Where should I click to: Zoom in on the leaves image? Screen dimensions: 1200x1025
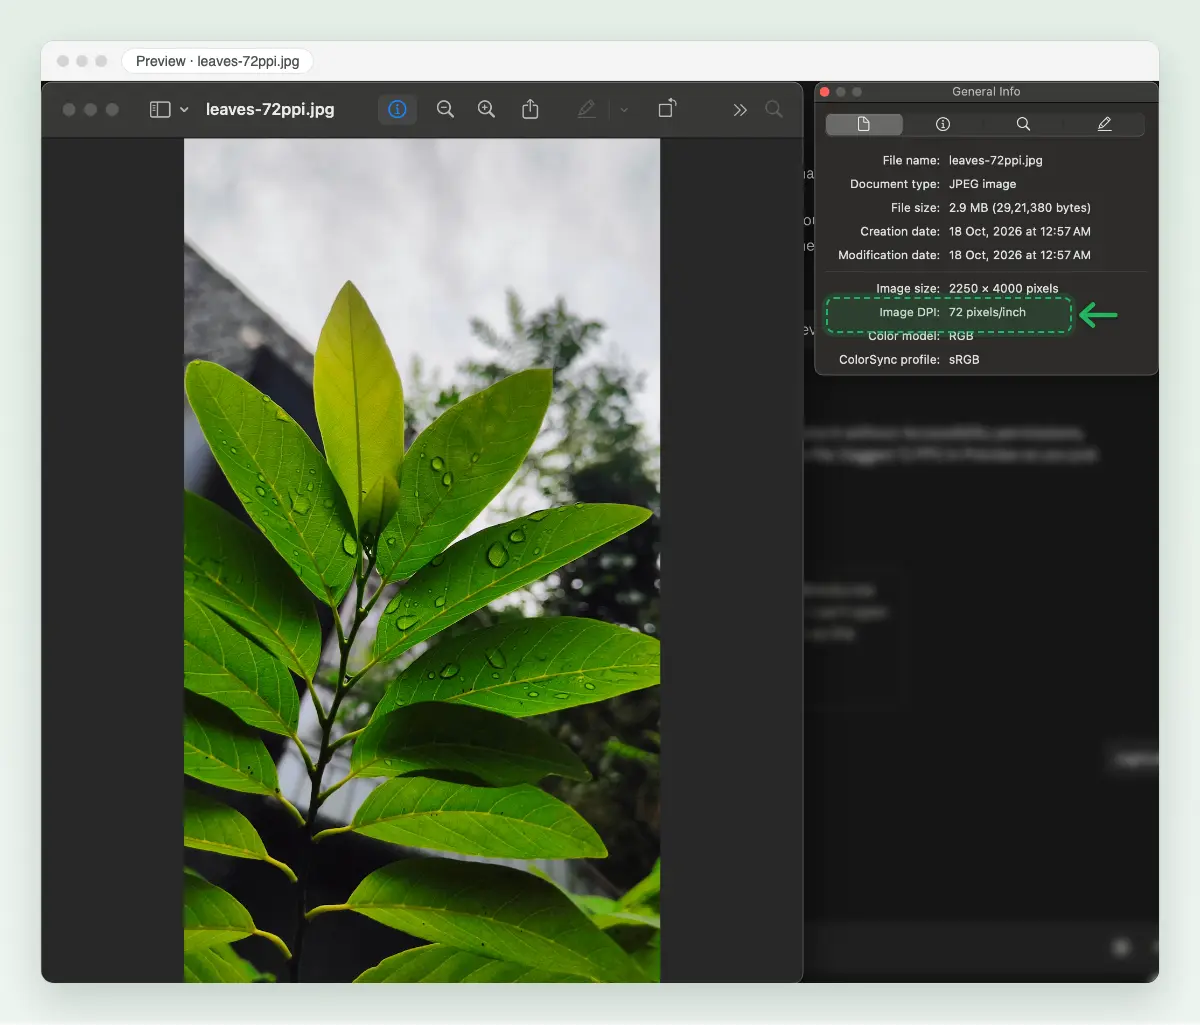pos(487,109)
